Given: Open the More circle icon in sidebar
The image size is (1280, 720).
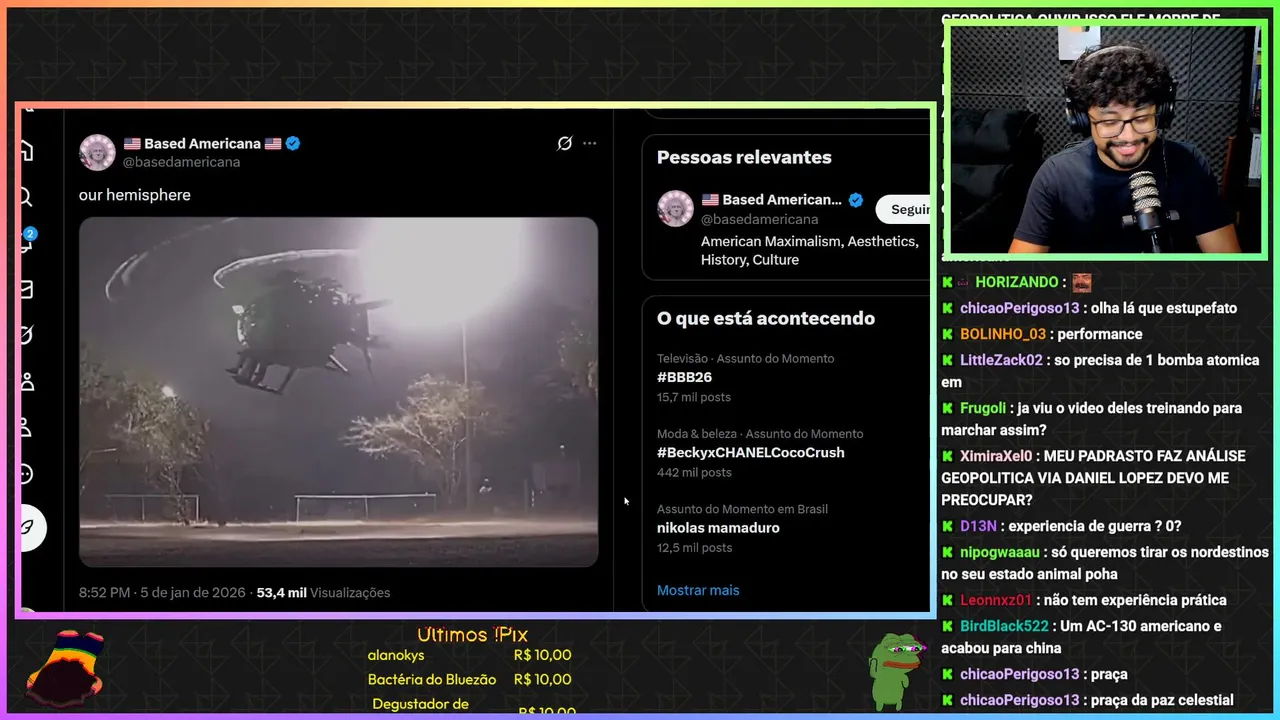Looking at the screenshot, I should click(x=27, y=473).
